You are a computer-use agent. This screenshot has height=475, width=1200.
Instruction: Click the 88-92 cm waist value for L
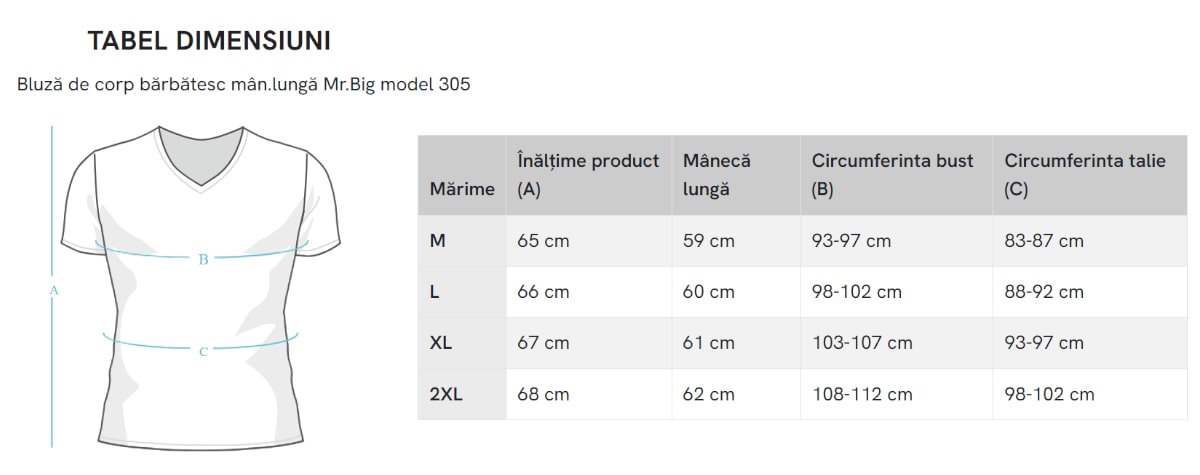(1044, 292)
